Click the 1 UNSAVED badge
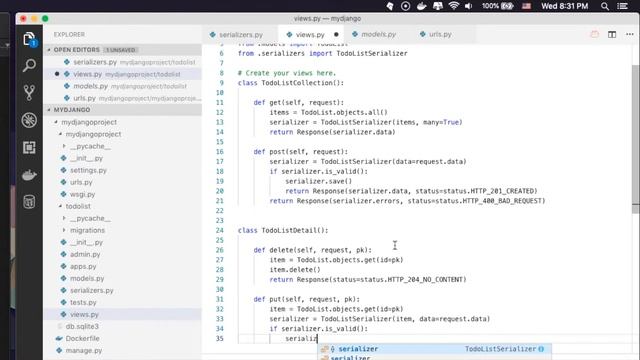 click(120, 50)
